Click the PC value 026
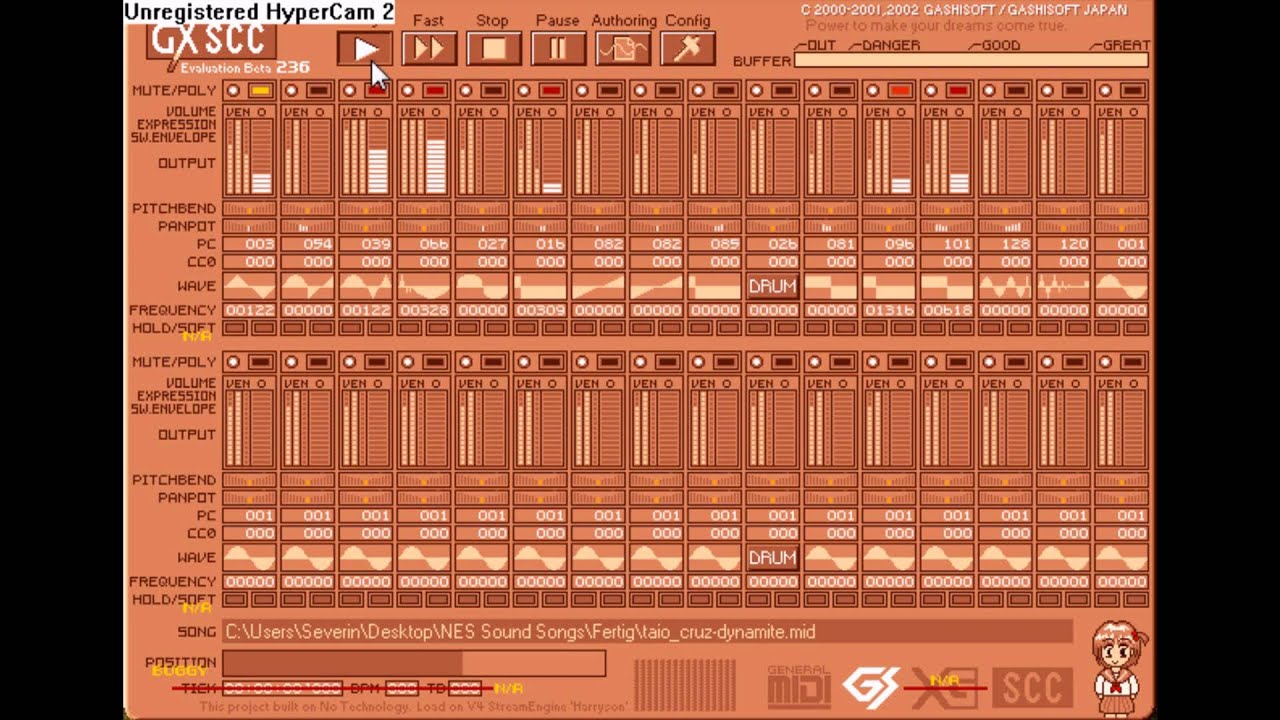 pyautogui.click(x=772, y=245)
